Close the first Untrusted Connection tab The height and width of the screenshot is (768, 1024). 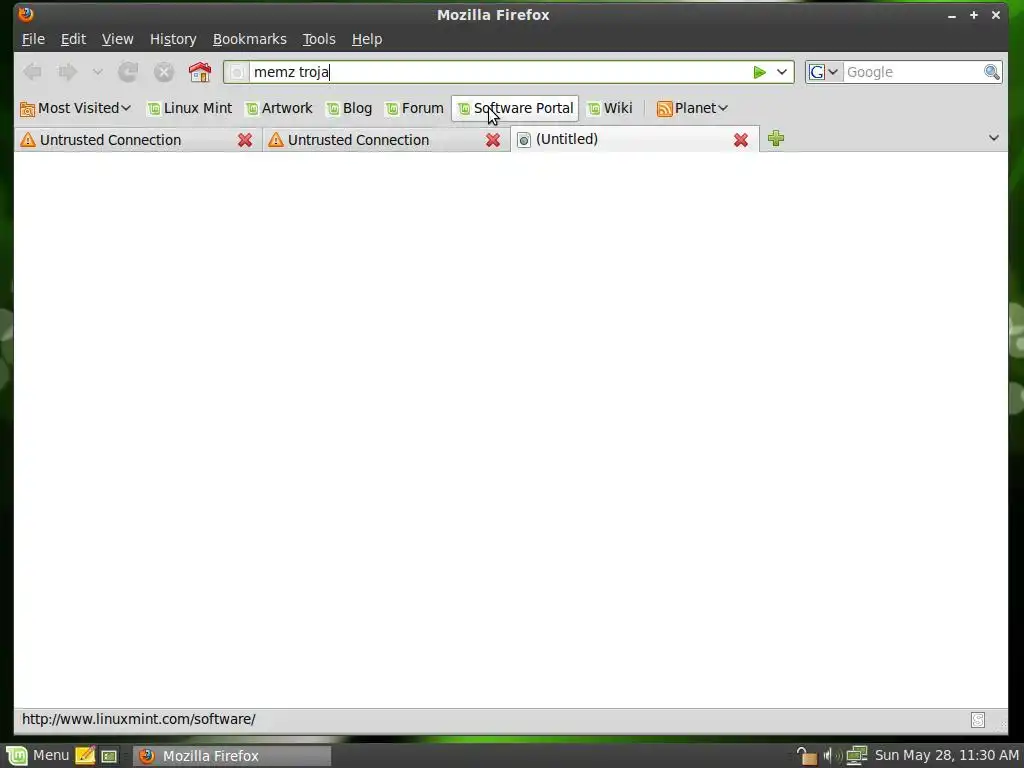[x=245, y=140]
